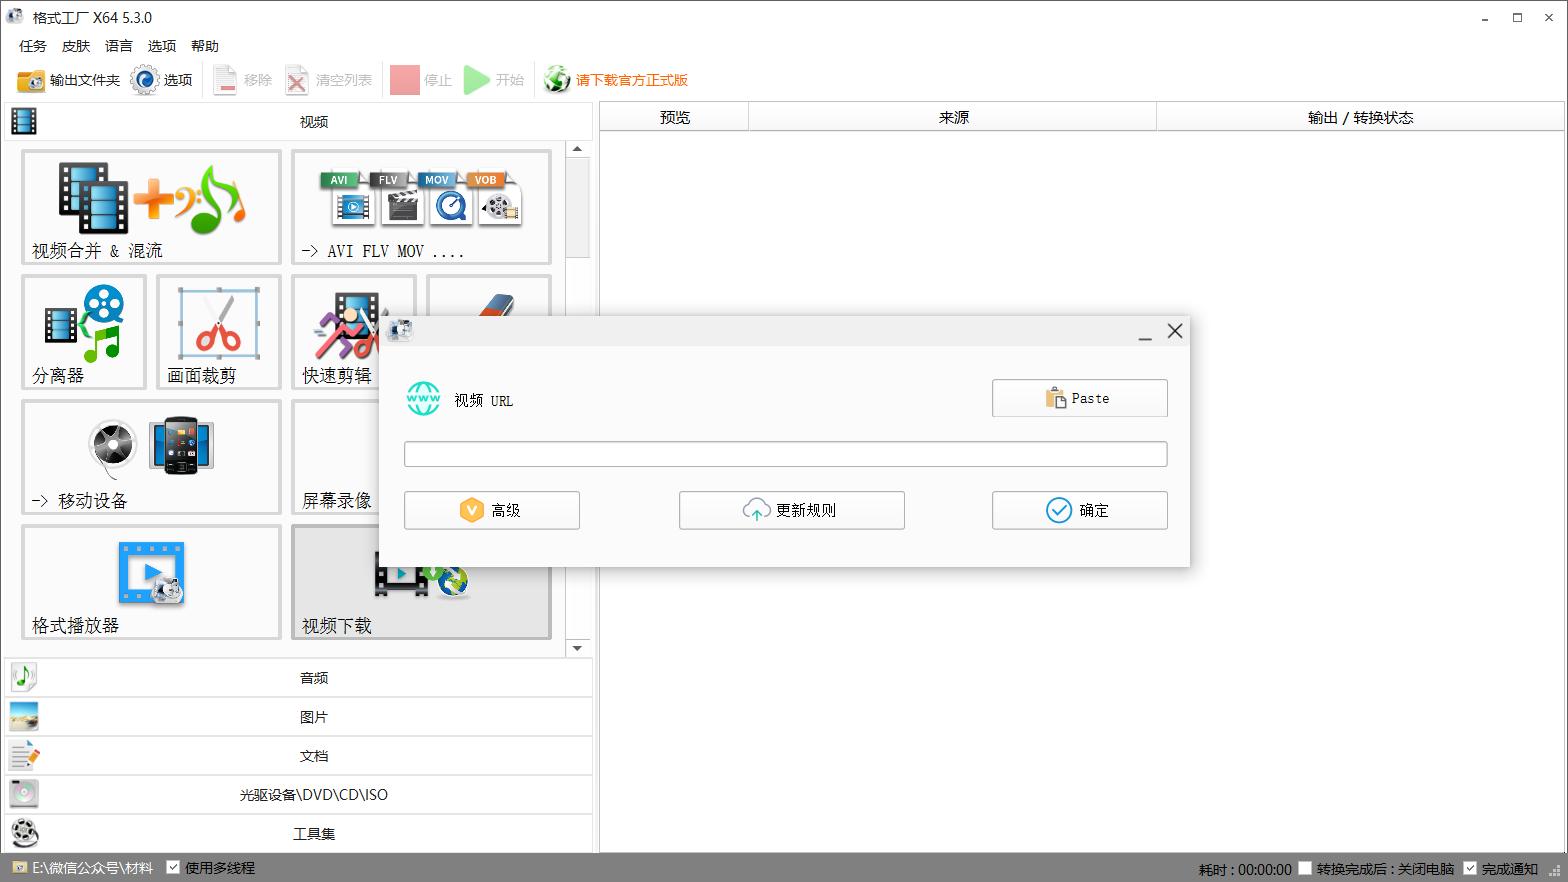Click the landscape icon of 图片 section
Viewport: 1568px width, 882px height.
pos(24,716)
